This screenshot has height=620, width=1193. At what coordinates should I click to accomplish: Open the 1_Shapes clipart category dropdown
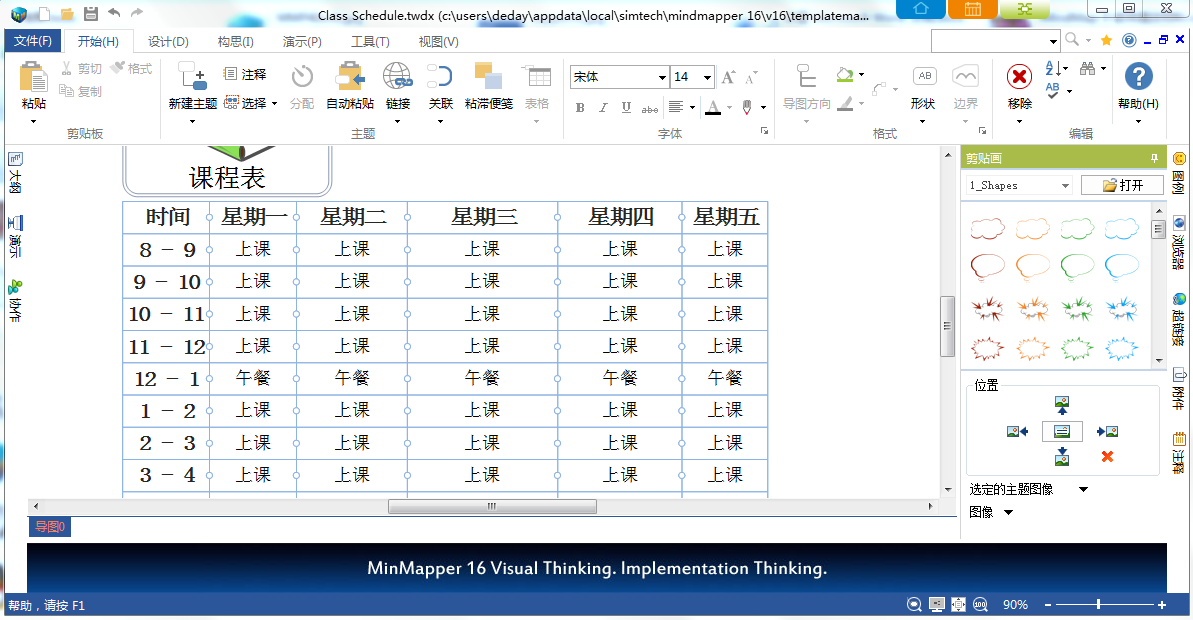click(1064, 185)
